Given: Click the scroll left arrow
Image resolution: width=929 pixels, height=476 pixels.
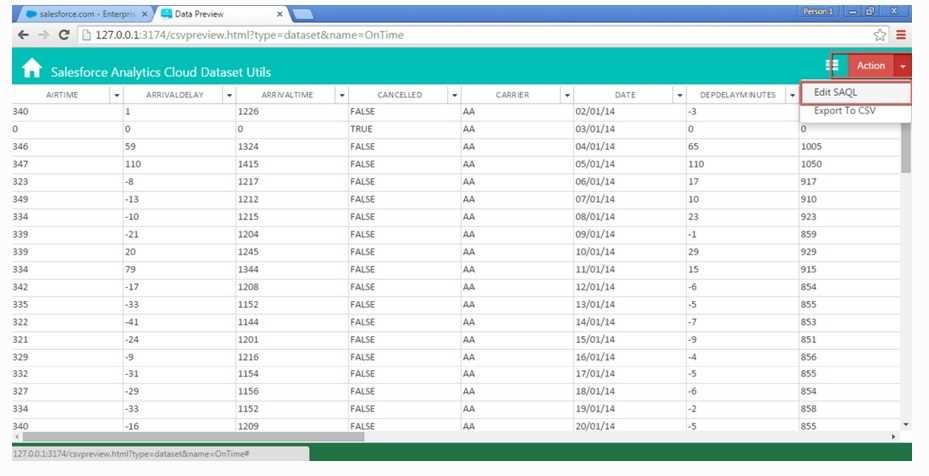Looking at the screenshot, I should pyautogui.click(x=17, y=437).
